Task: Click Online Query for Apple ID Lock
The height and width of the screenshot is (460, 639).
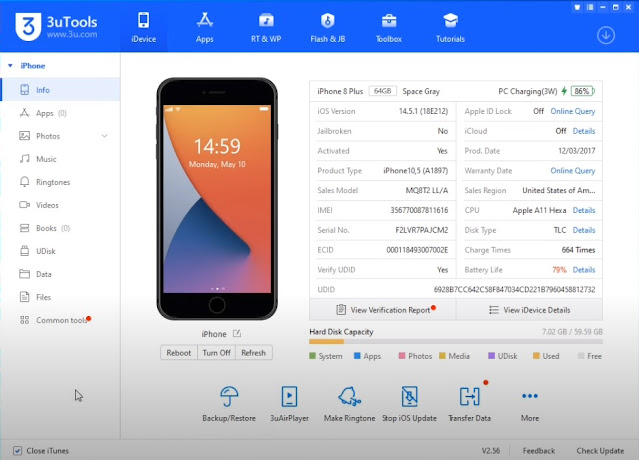Action: 573,111
